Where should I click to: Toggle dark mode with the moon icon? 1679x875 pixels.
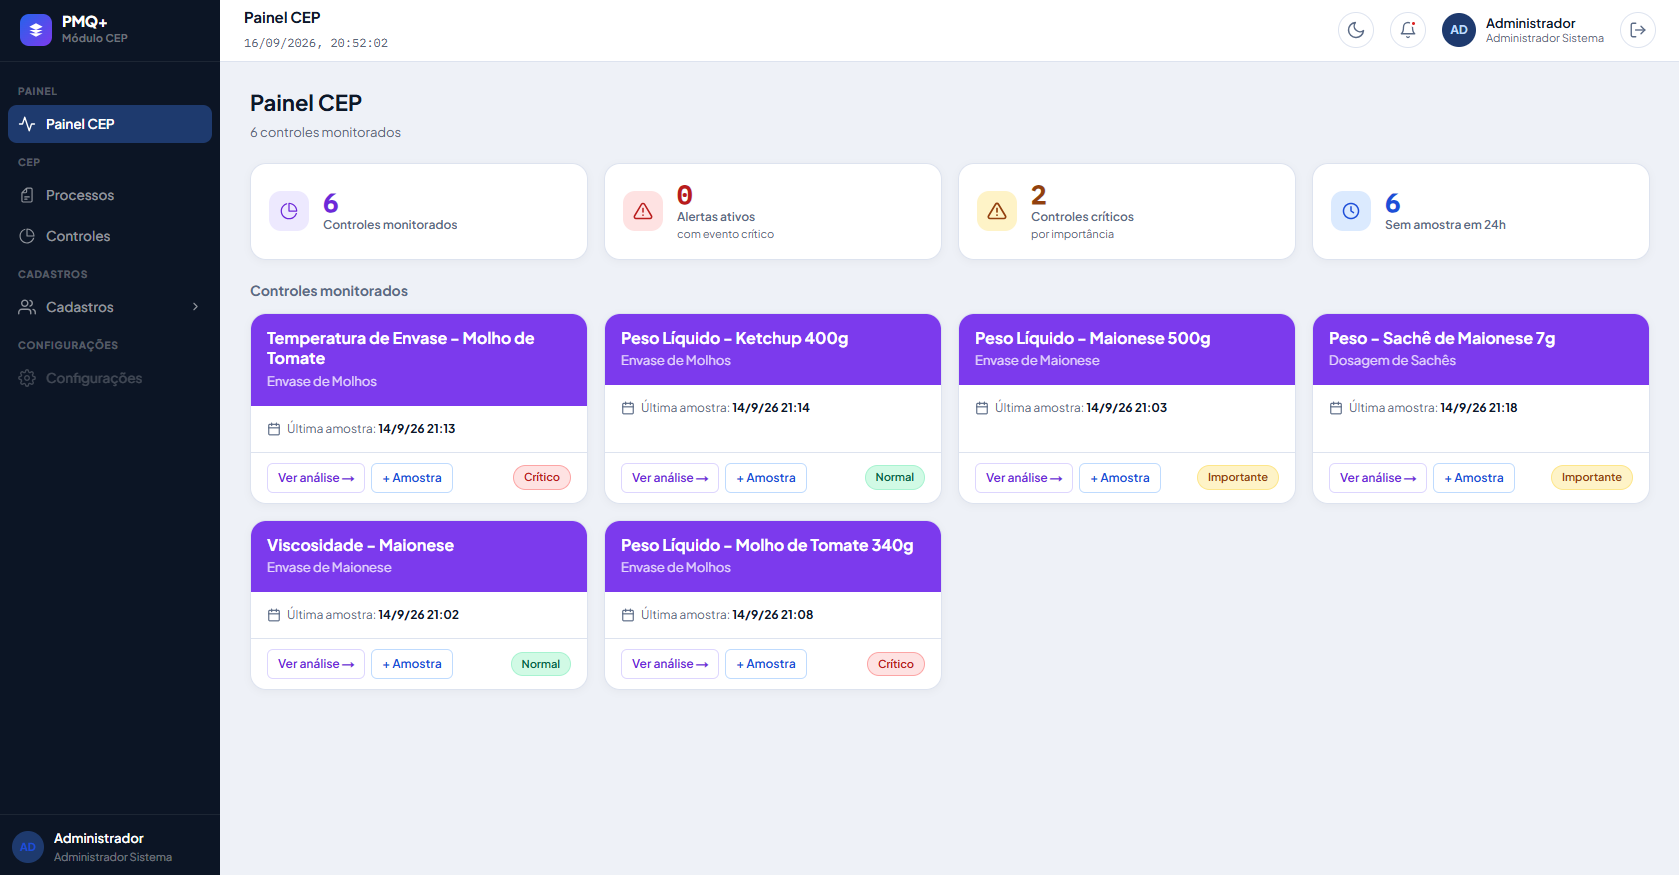pos(1356,30)
